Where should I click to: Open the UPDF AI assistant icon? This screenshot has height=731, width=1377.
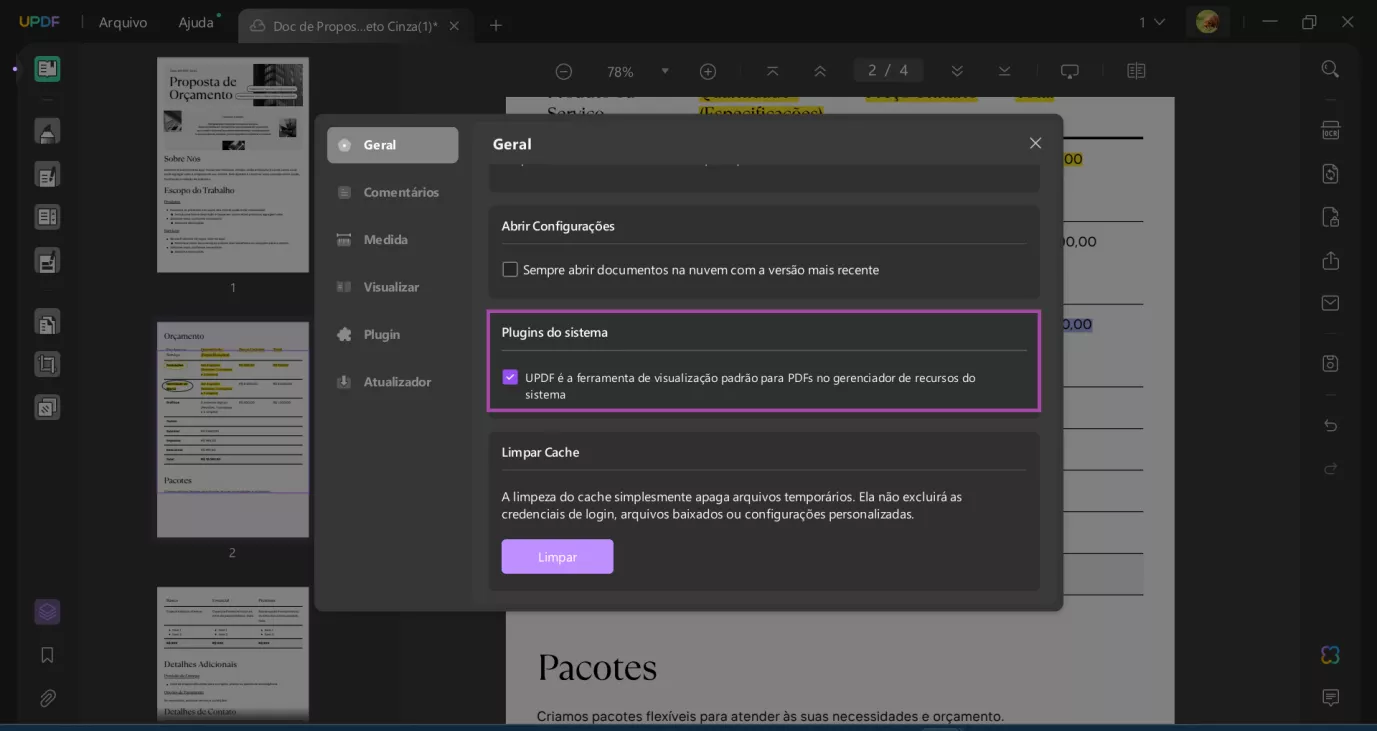[1330, 655]
